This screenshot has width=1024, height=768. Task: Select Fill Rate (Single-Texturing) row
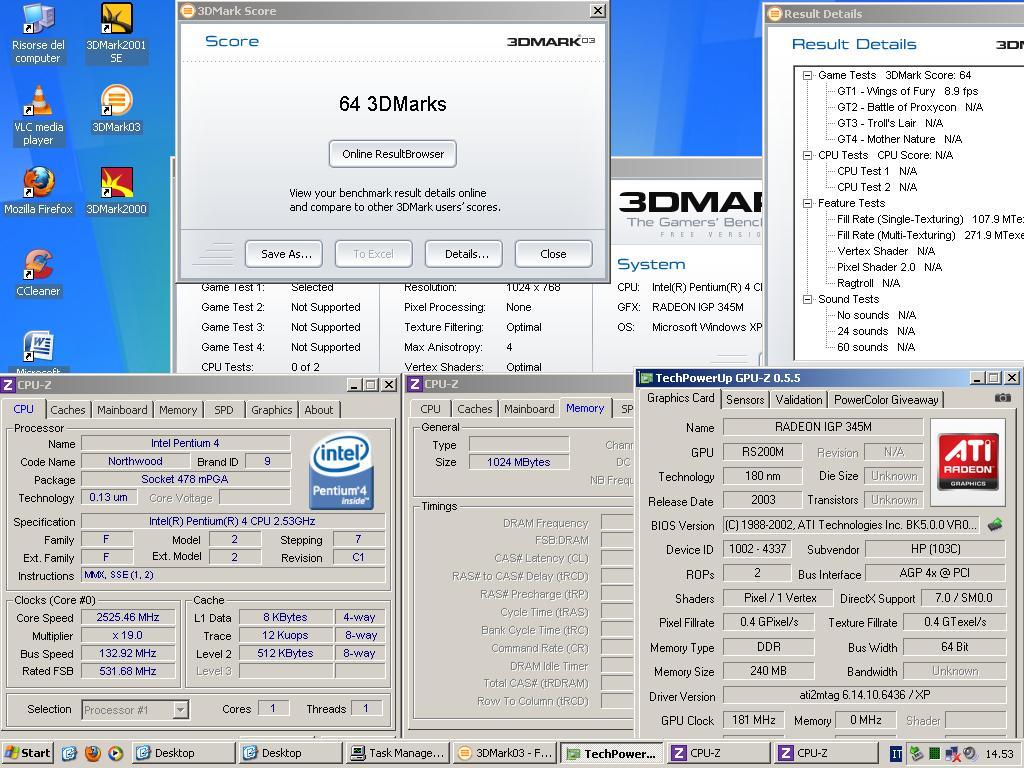pyautogui.click(x=931, y=219)
